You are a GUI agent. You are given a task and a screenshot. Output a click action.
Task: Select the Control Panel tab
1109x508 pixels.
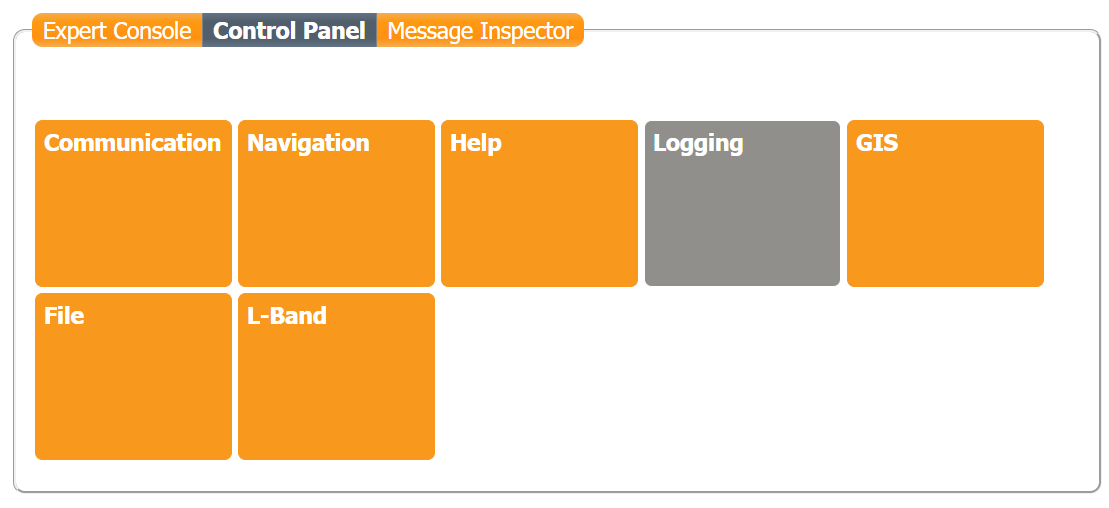(x=289, y=31)
